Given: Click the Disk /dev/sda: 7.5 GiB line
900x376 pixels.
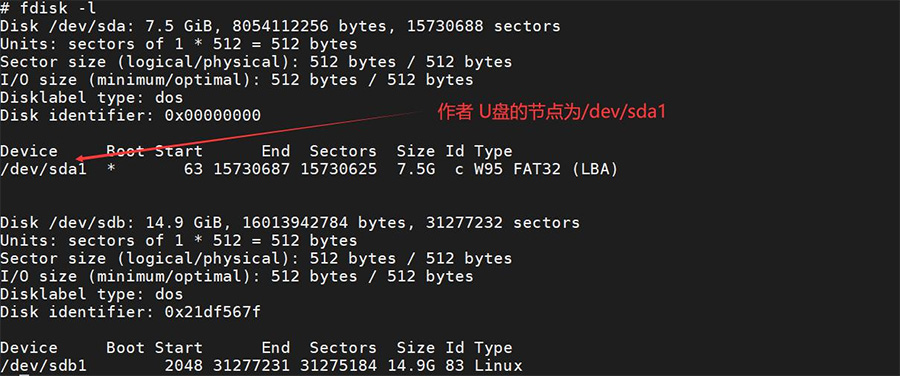Looking at the screenshot, I should [280, 26].
